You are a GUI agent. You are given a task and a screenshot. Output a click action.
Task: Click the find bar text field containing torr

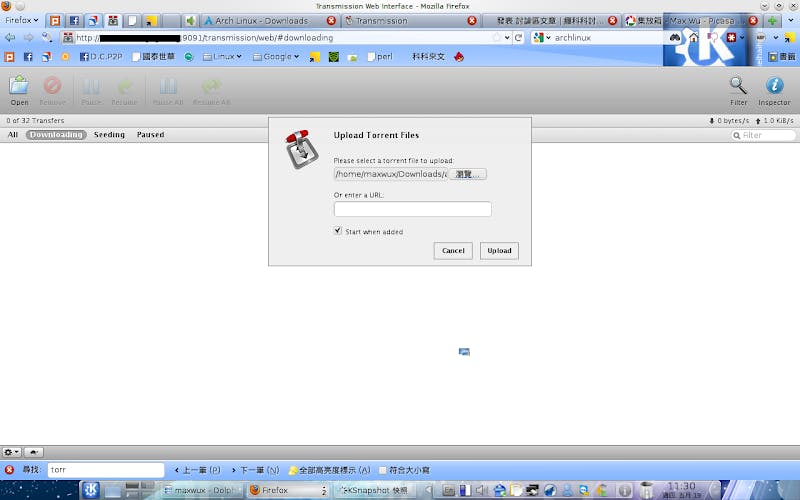pos(106,470)
